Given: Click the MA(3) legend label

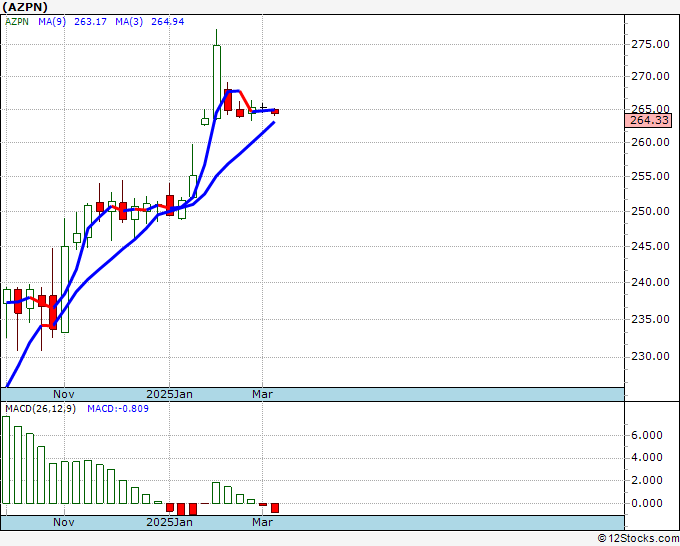Looking at the screenshot, I should [x=129, y=22].
